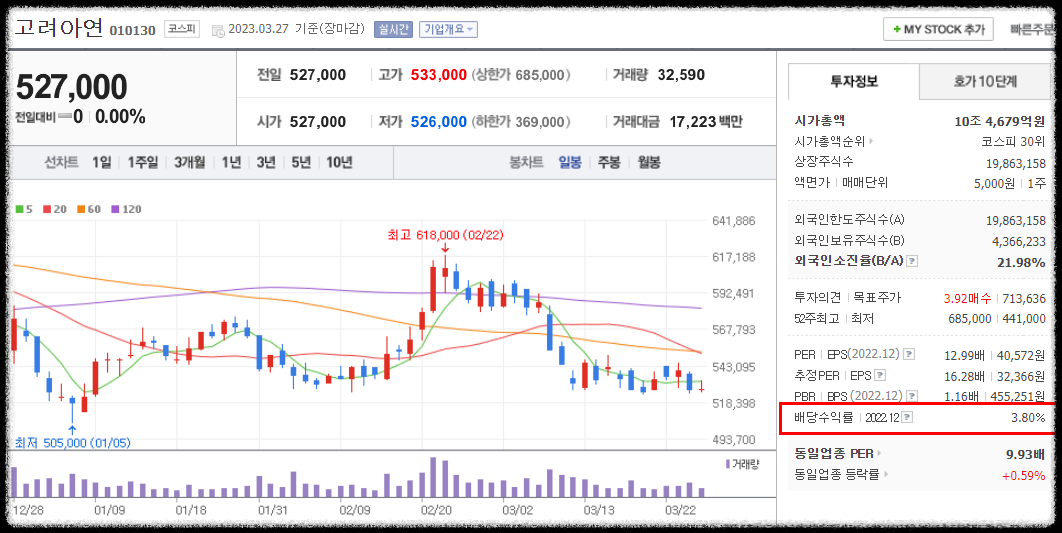Click the 시가총액 value 10조 4,679억원
The width and height of the screenshot is (1062, 533).
[x=1000, y=121]
